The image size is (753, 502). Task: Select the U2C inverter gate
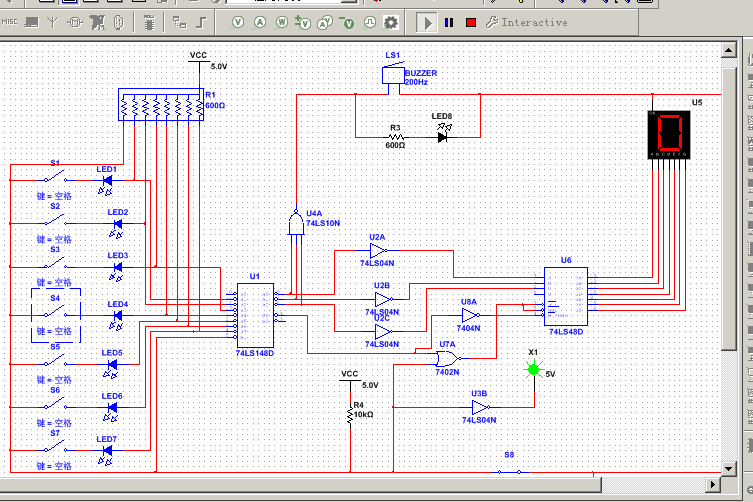coord(383,331)
